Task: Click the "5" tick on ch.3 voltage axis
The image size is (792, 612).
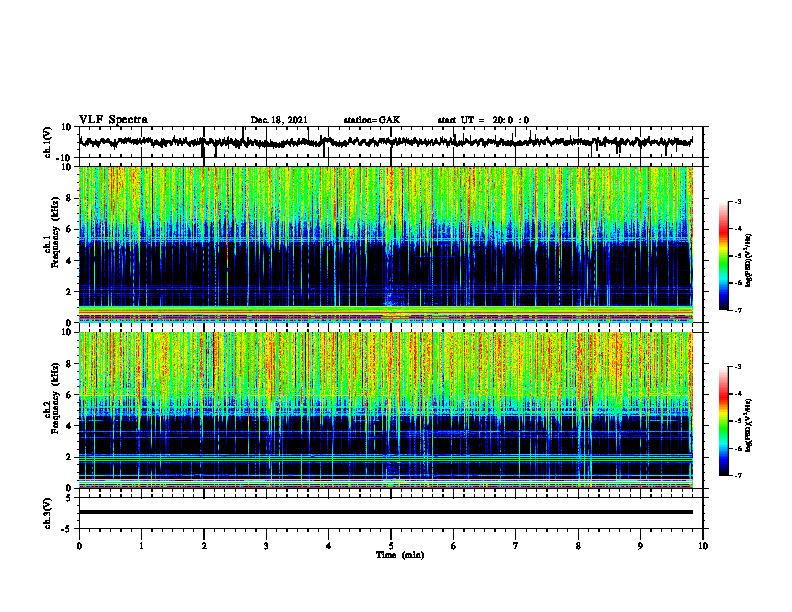Action: tap(70, 498)
